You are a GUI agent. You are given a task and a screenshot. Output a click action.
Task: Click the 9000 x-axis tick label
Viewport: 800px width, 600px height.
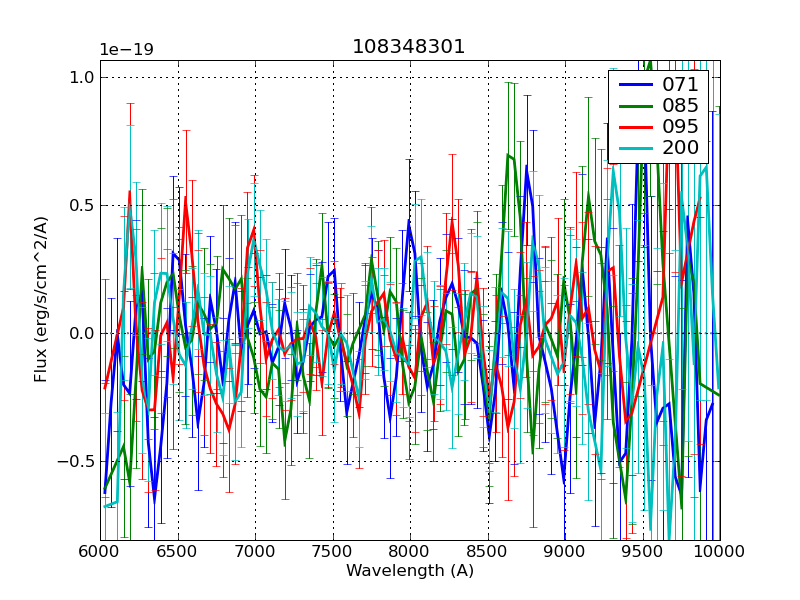565,551
